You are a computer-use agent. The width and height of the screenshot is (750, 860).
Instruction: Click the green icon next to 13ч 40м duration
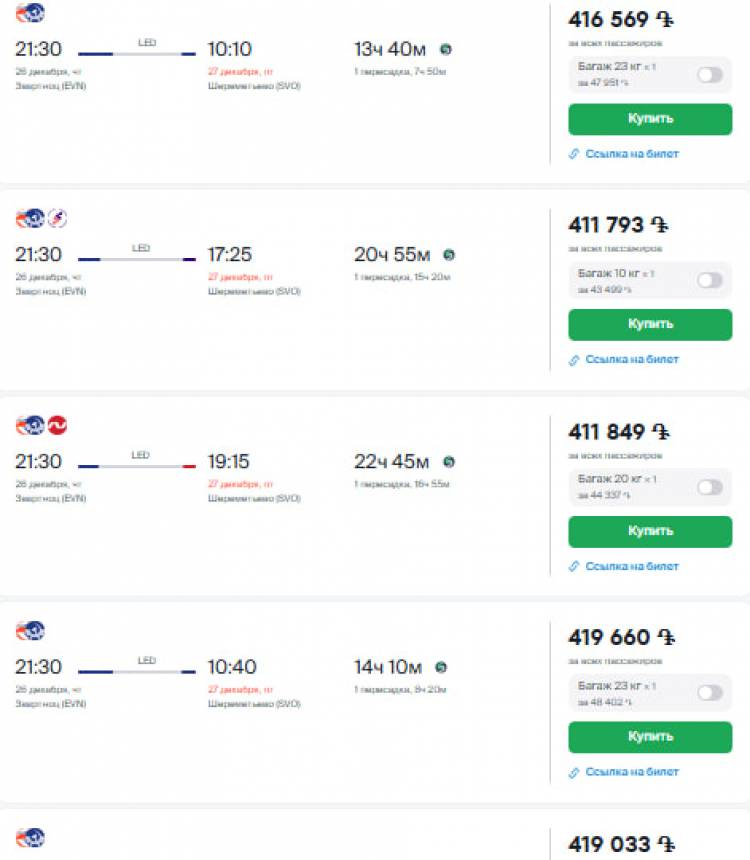tap(445, 49)
